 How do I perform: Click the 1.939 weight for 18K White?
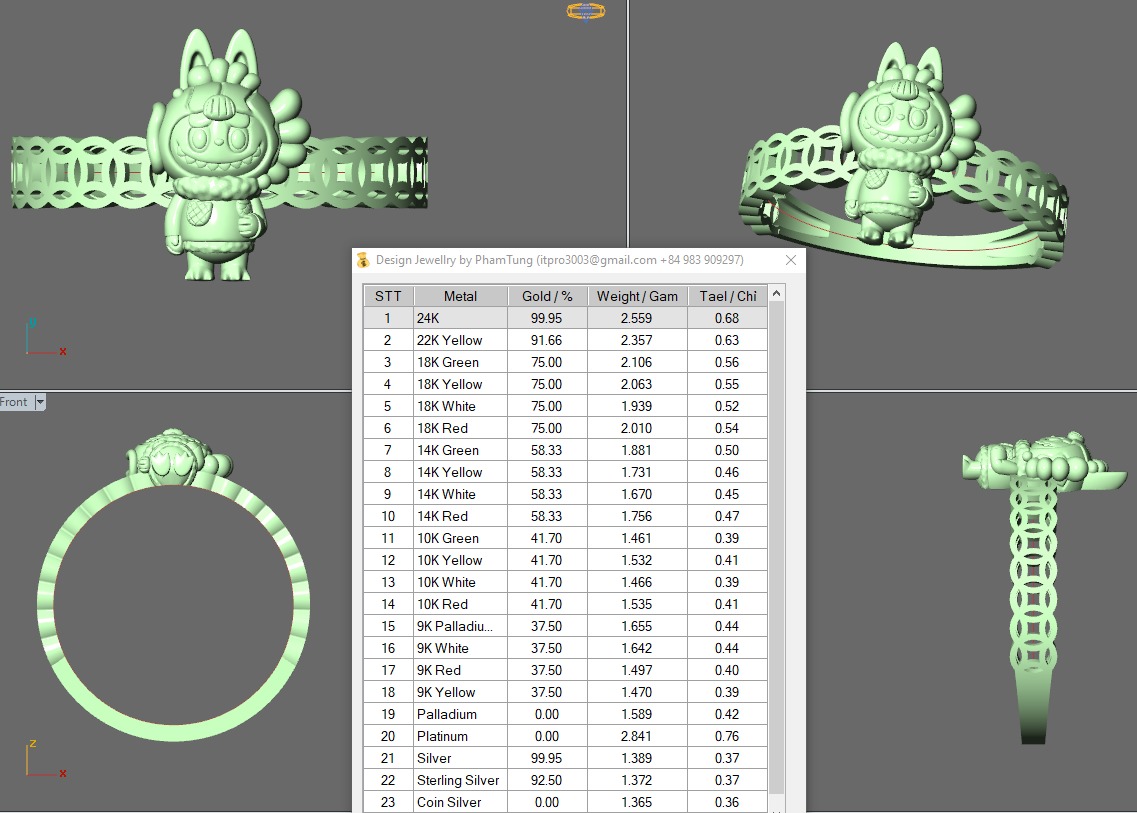tap(637, 406)
